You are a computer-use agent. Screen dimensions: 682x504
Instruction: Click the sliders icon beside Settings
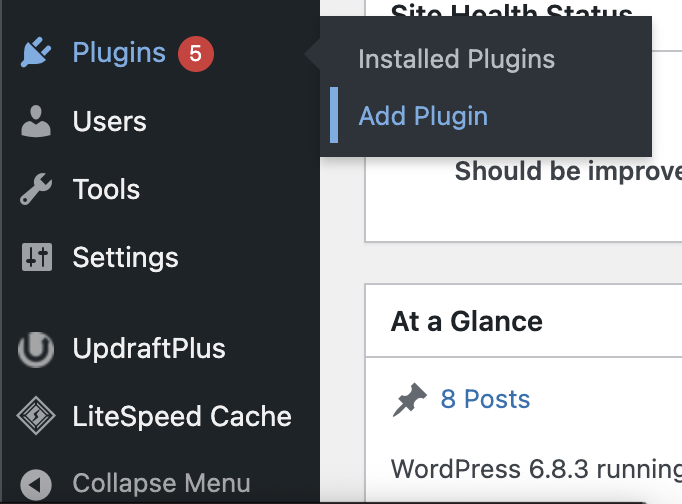tap(36, 258)
